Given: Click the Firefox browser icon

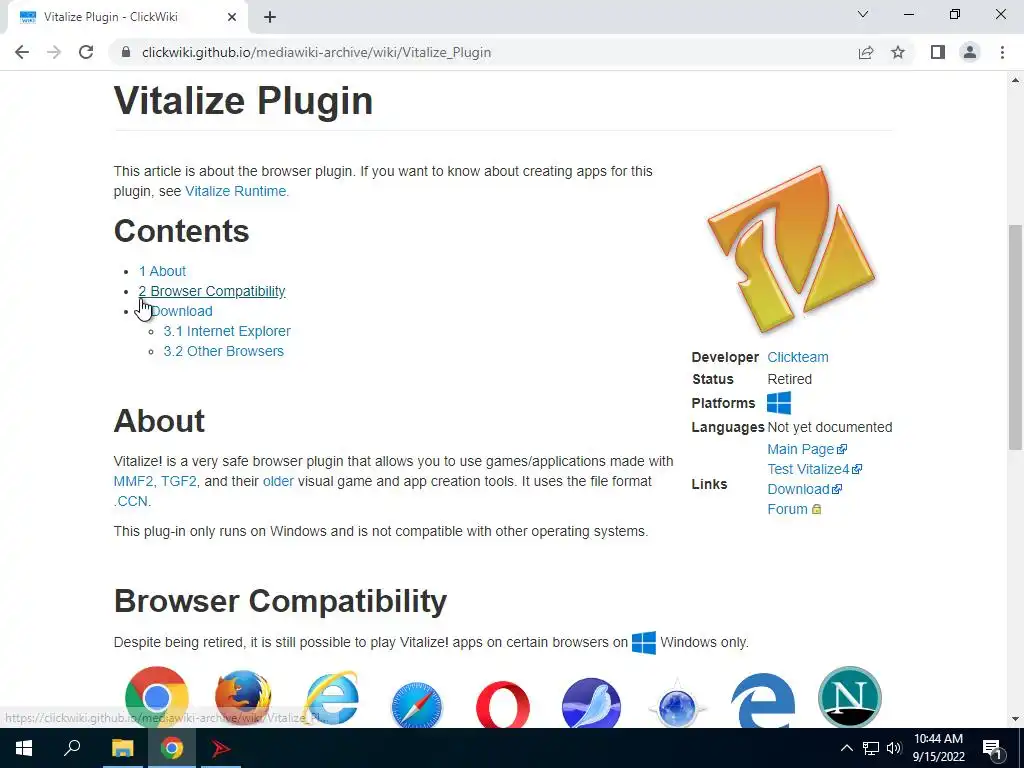Looking at the screenshot, I should point(243,698).
